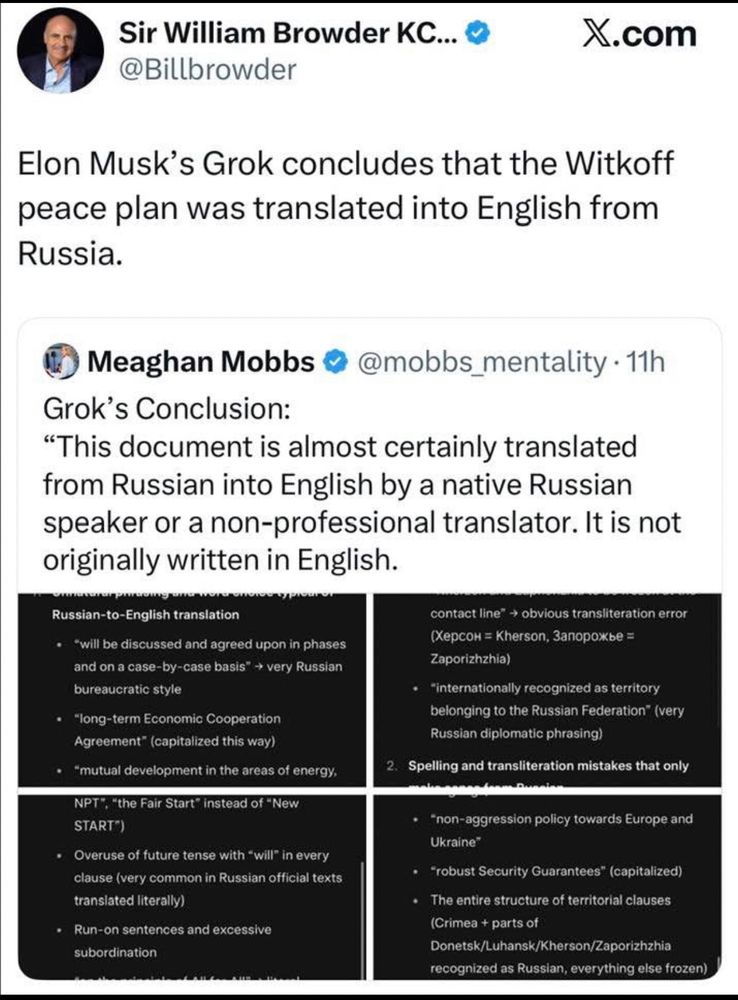Click Bill Browder's profile avatar photo
Screen dimensions: 738x1000
60,51
